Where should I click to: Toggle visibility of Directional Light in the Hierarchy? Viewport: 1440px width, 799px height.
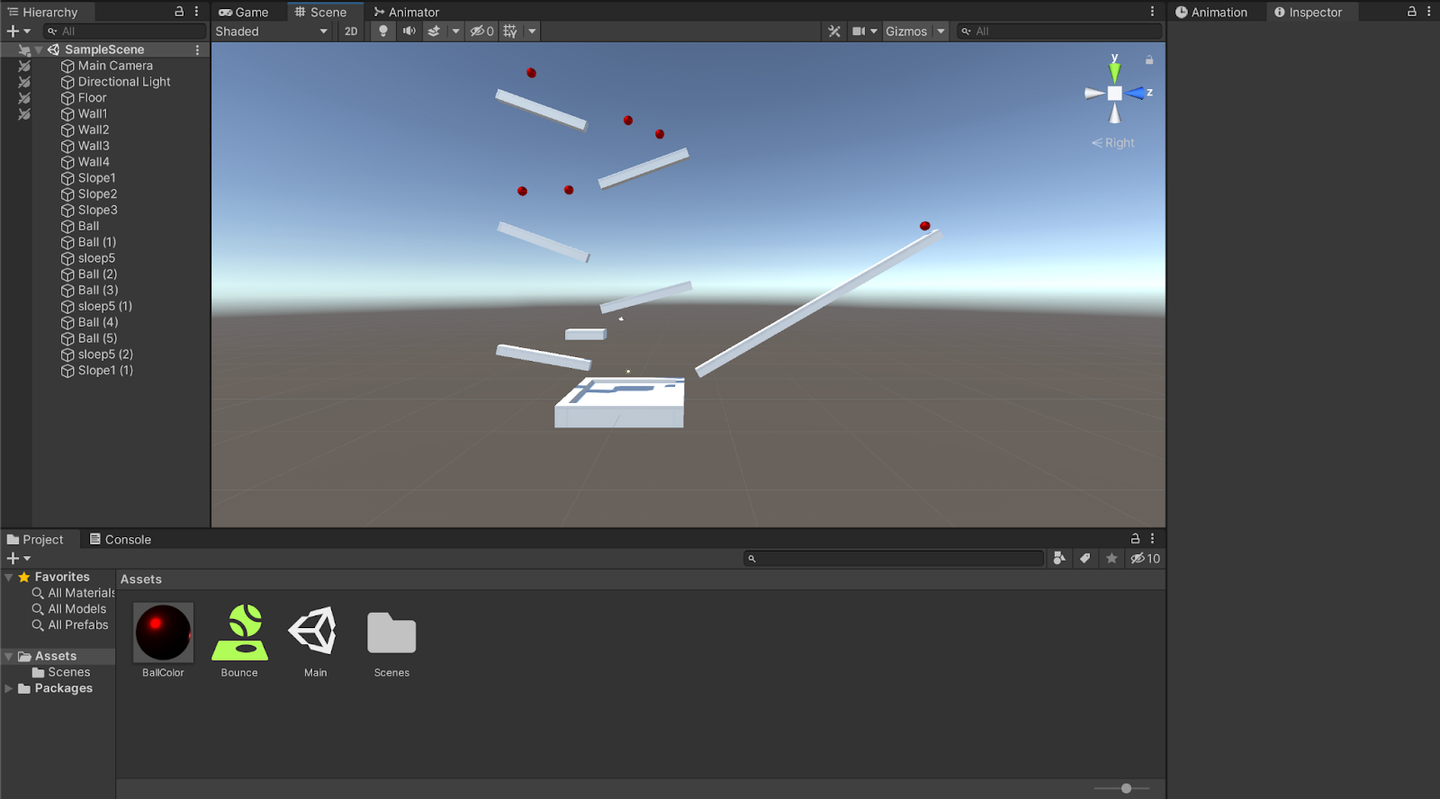click(24, 82)
